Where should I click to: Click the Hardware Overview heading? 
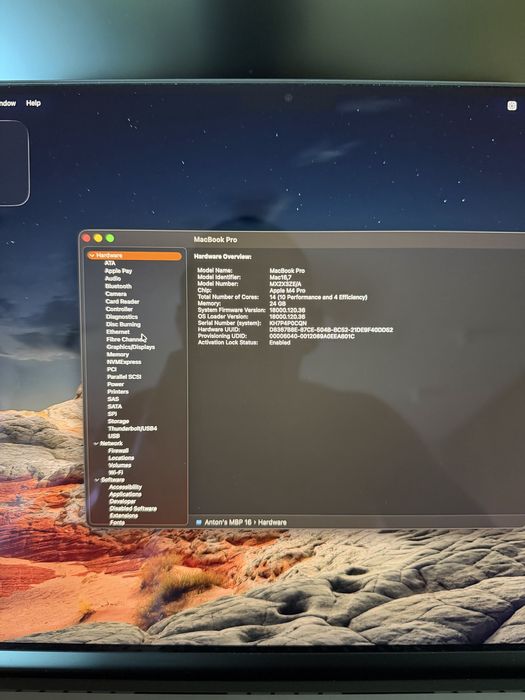point(222,257)
